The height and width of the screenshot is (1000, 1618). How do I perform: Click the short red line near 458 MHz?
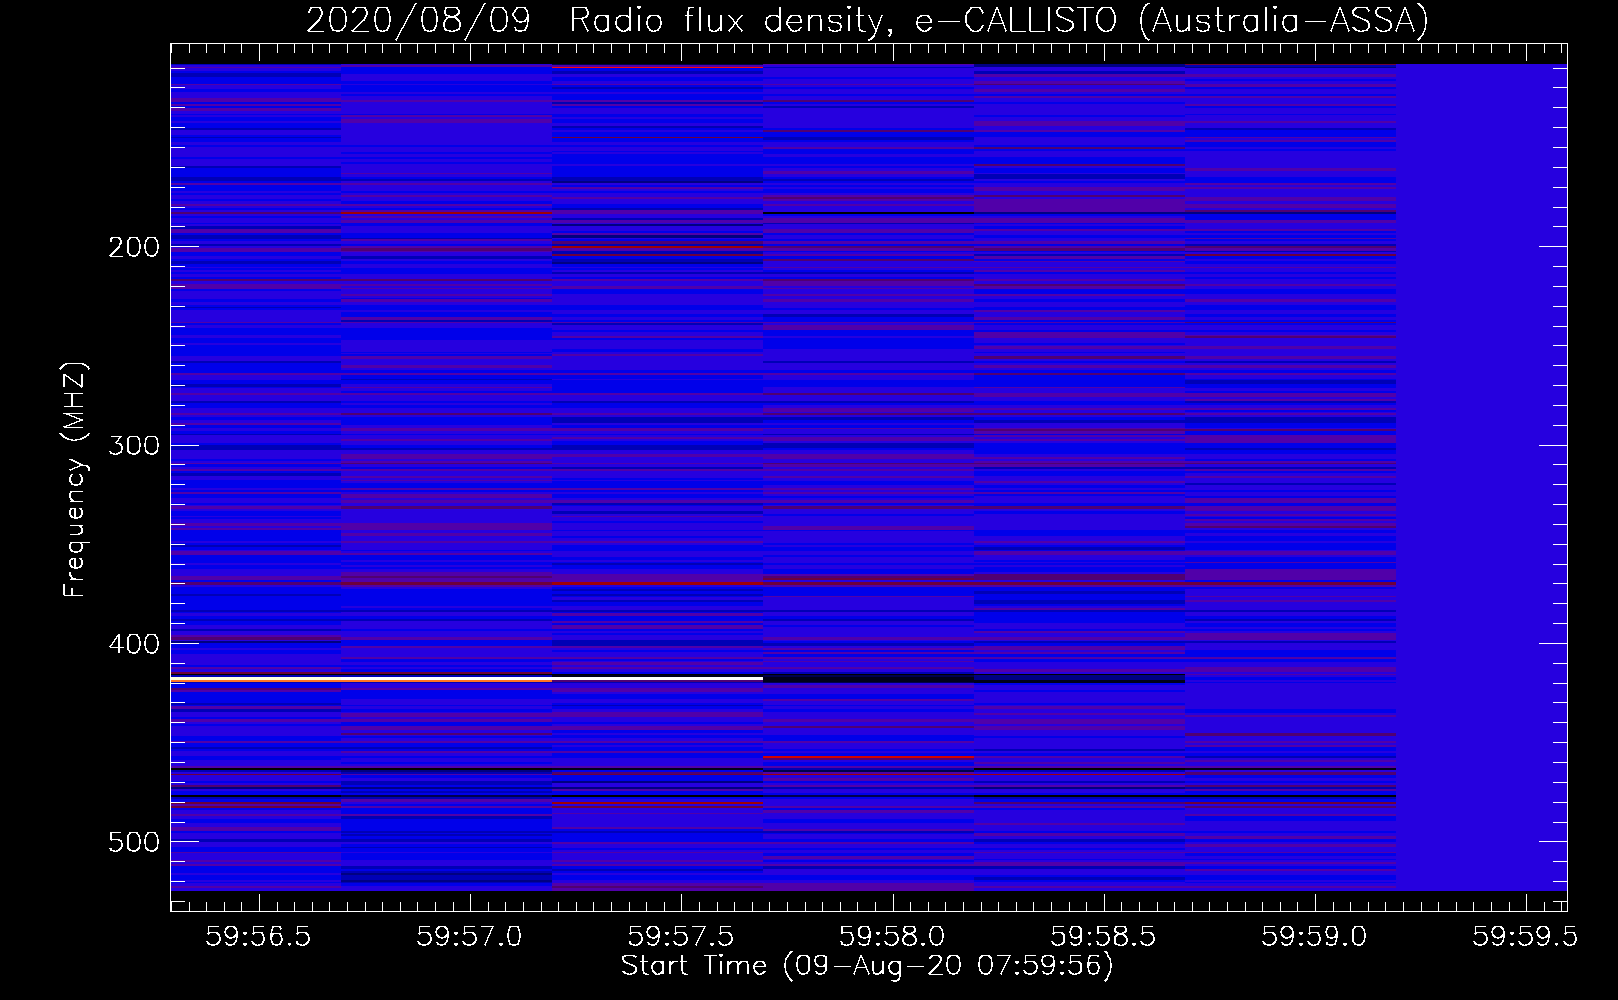click(868, 757)
